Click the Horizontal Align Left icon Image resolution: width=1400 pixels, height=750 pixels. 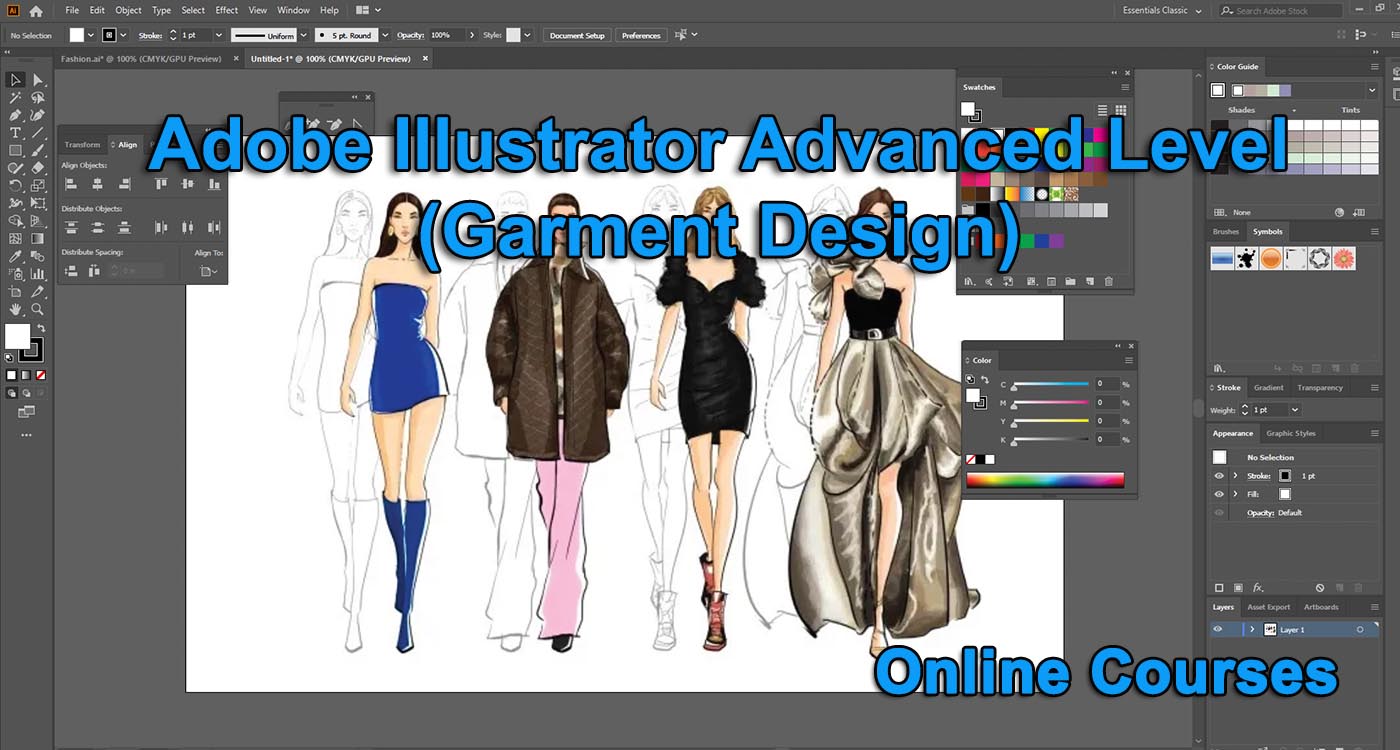tap(72, 183)
